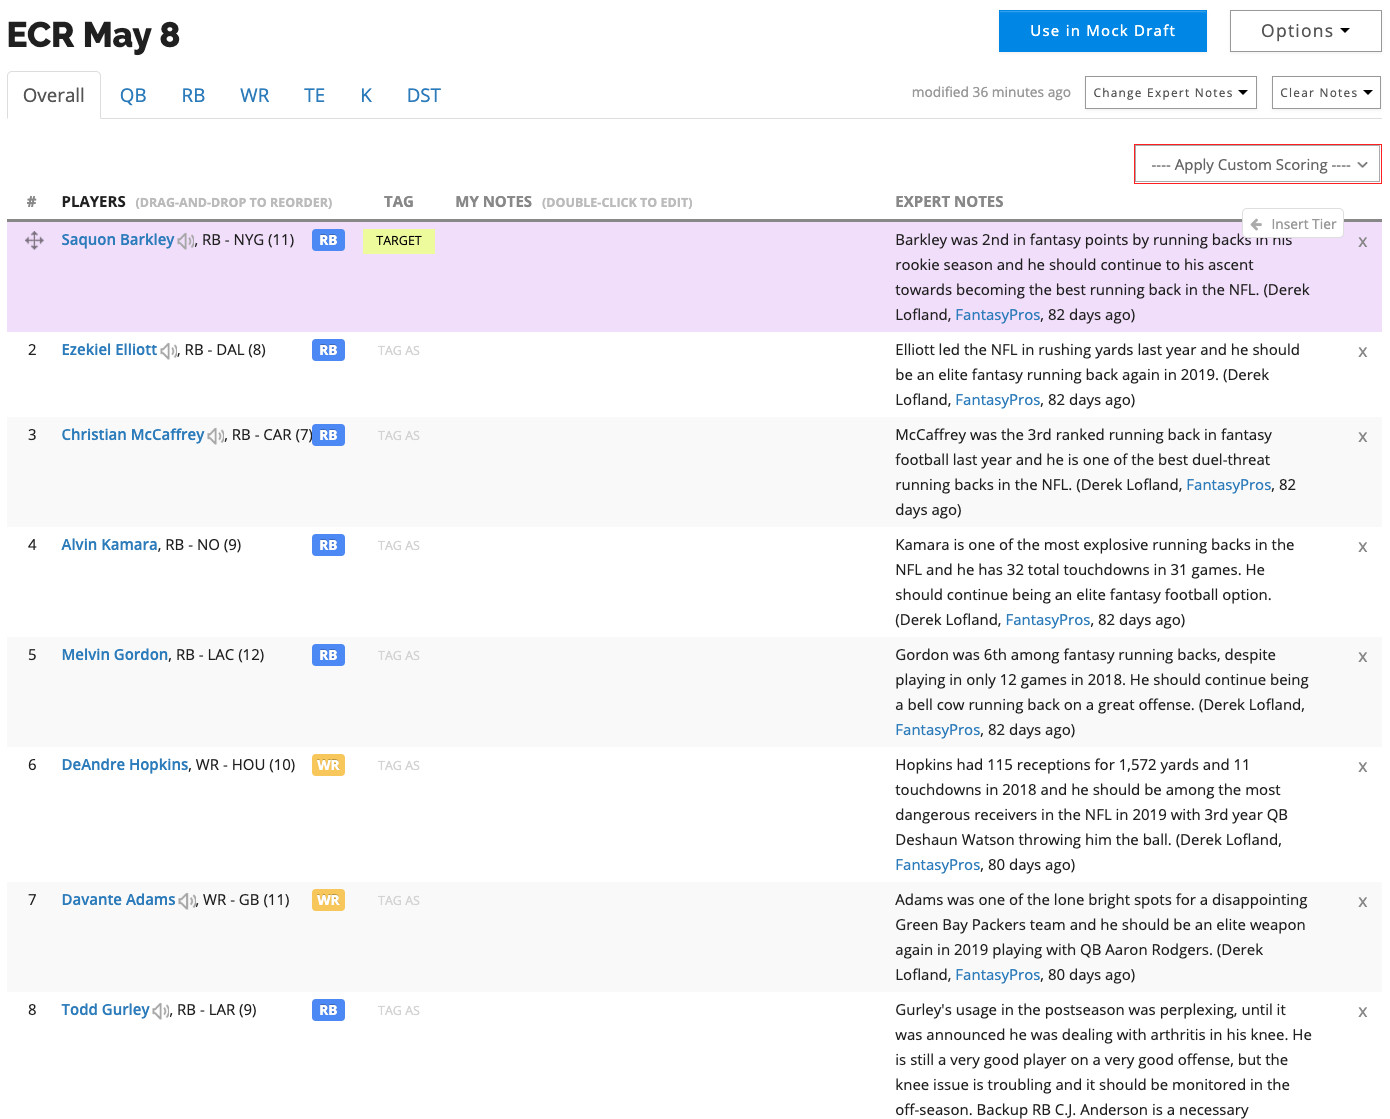
Task: Click the RB badge in Melvin Gordon row
Action: [328, 655]
